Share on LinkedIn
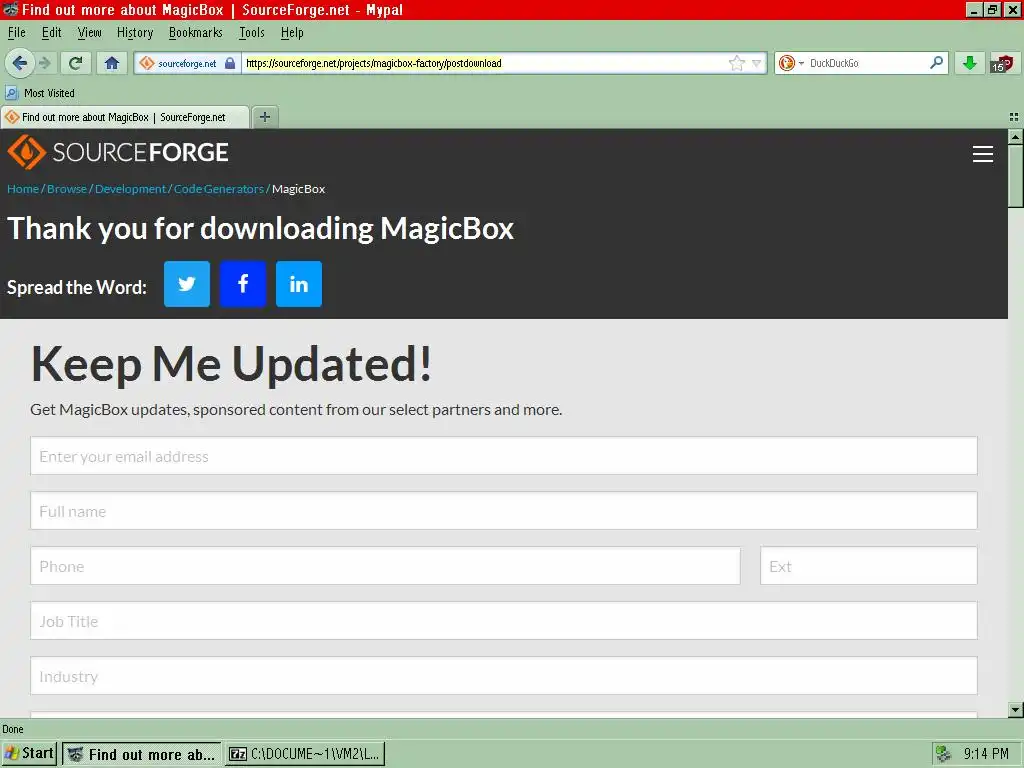 [x=299, y=284]
